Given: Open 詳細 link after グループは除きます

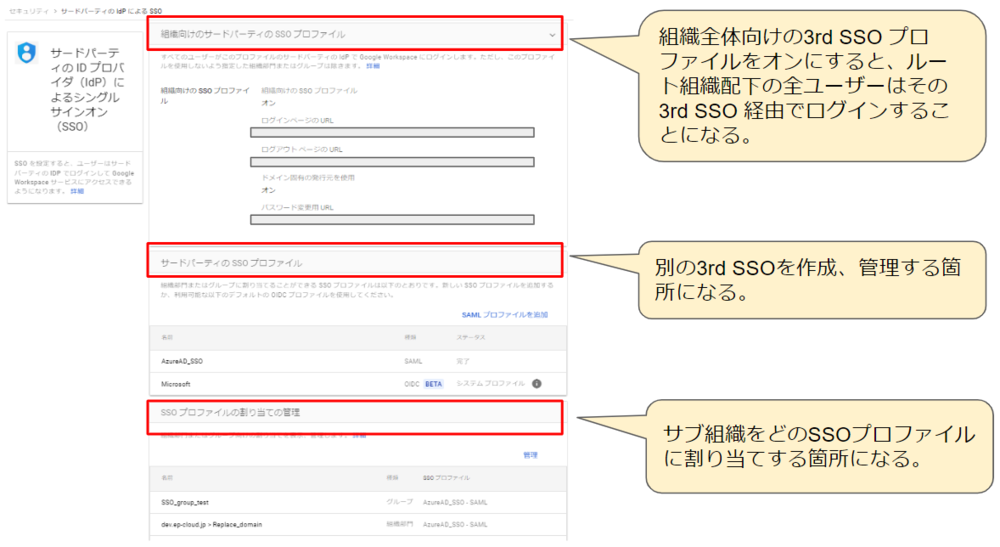Looking at the screenshot, I should (373, 66).
